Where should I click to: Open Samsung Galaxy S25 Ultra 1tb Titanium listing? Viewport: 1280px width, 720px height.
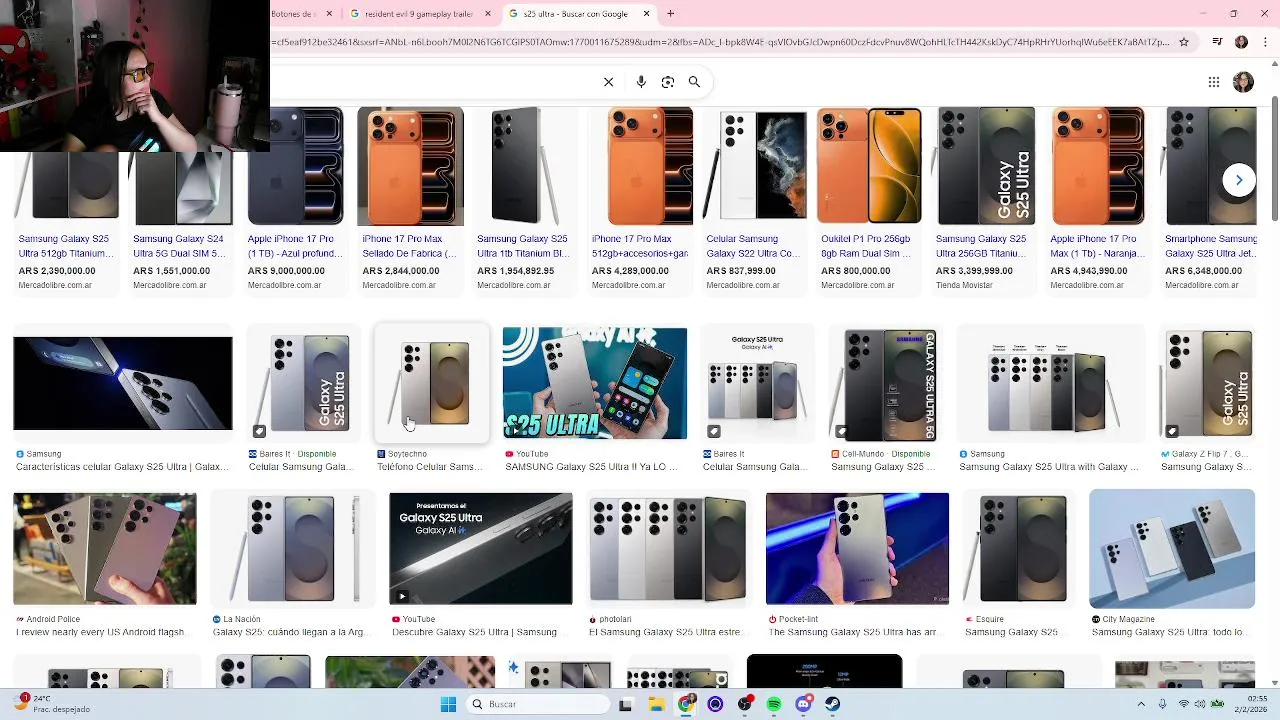pos(525,200)
